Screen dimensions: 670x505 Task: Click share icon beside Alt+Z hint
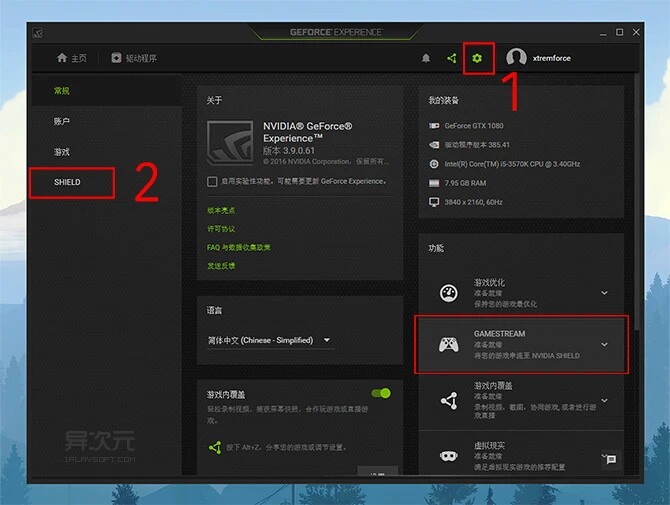click(x=215, y=447)
